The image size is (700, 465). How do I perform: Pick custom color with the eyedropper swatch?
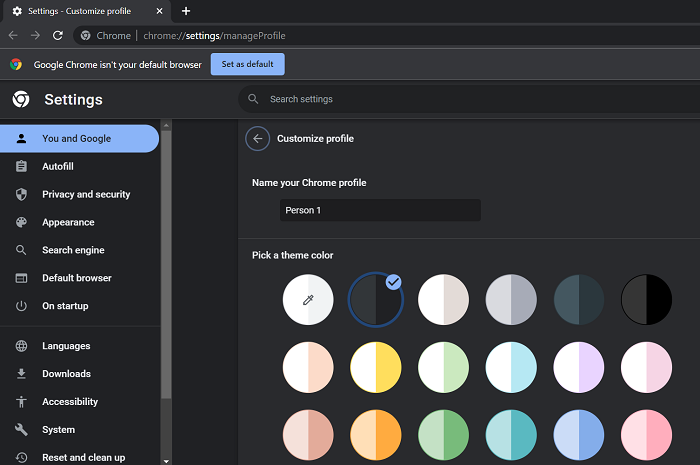click(x=308, y=299)
